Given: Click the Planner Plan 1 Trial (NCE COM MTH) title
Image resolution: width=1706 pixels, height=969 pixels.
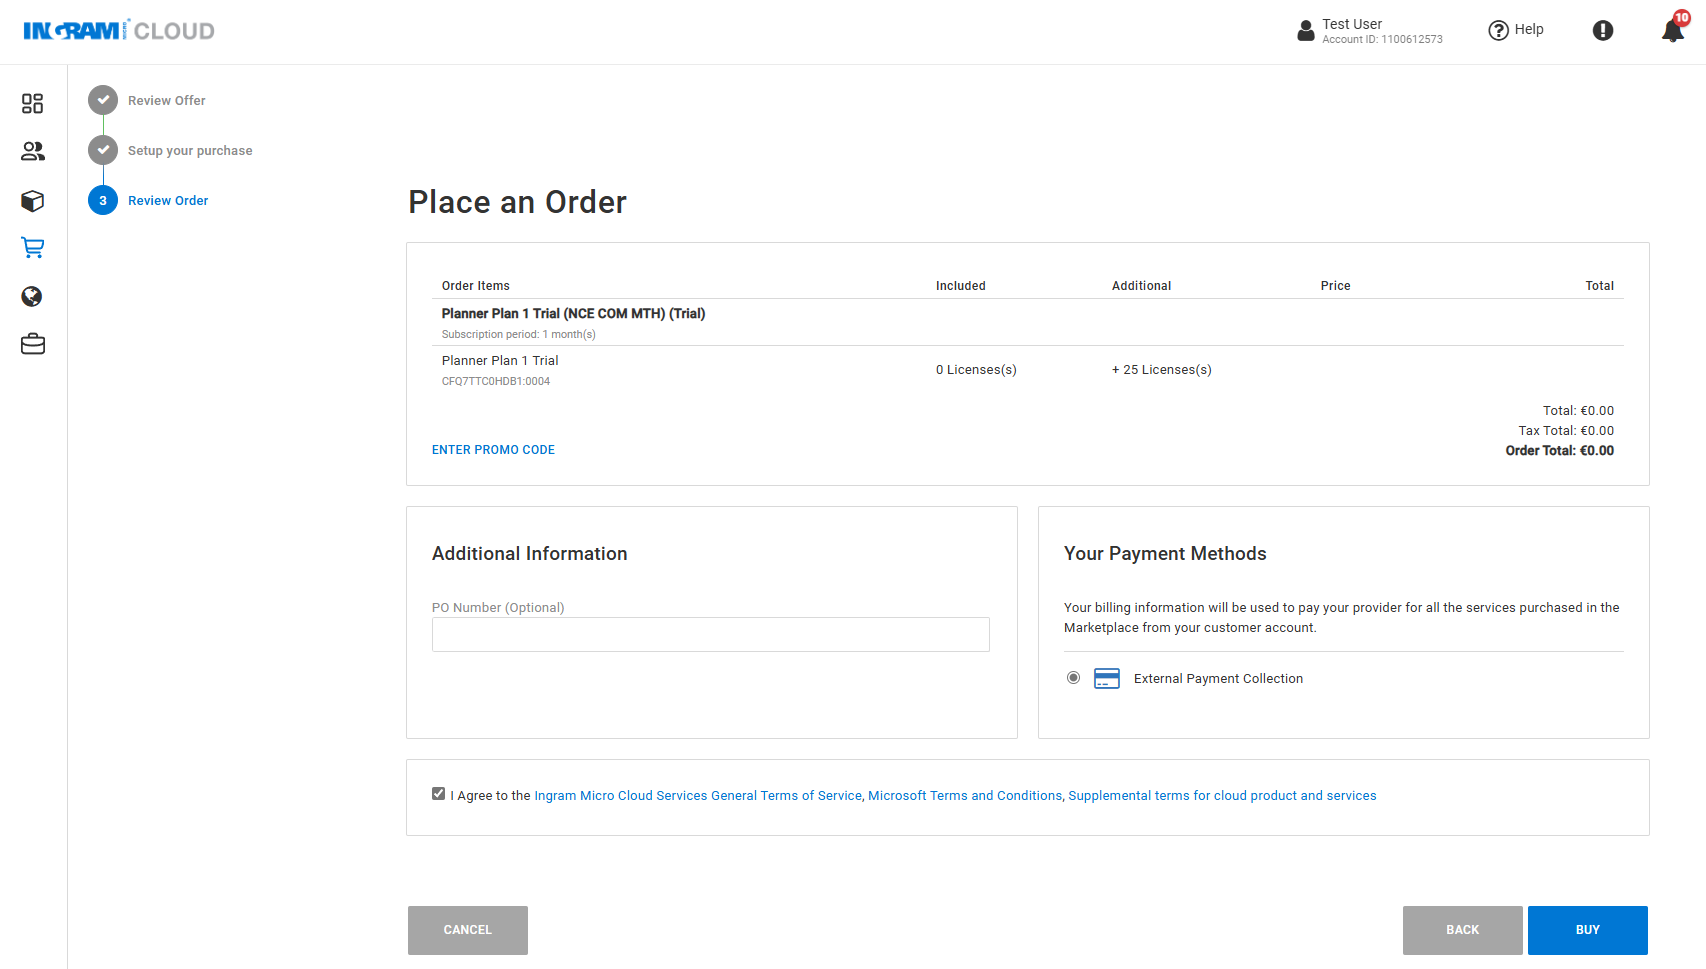Looking at the screenshot, I should pyautogui.click(x=573, y=314).
